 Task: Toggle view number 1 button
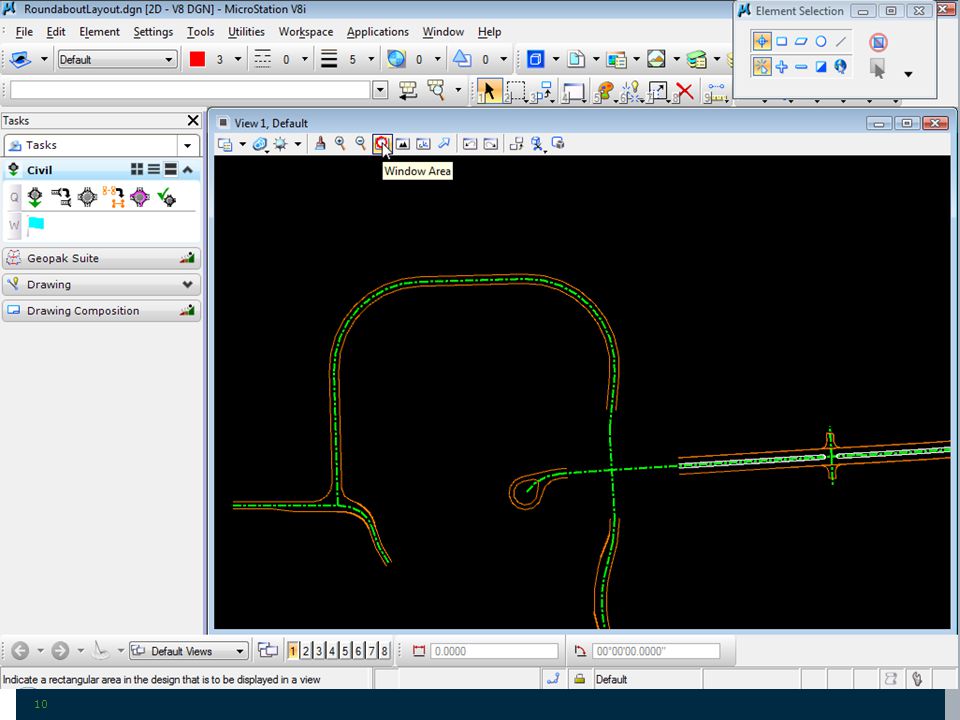pos(293,651)
